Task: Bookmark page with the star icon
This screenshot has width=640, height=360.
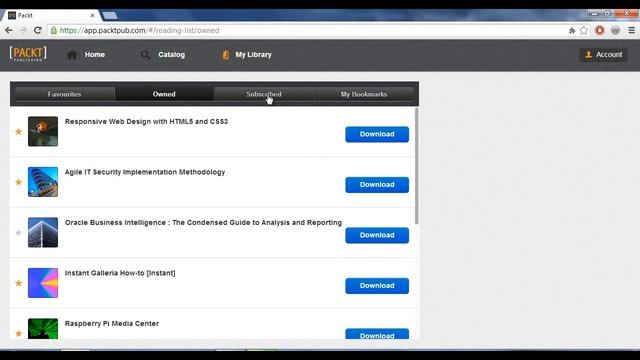Action: [584, 30]
